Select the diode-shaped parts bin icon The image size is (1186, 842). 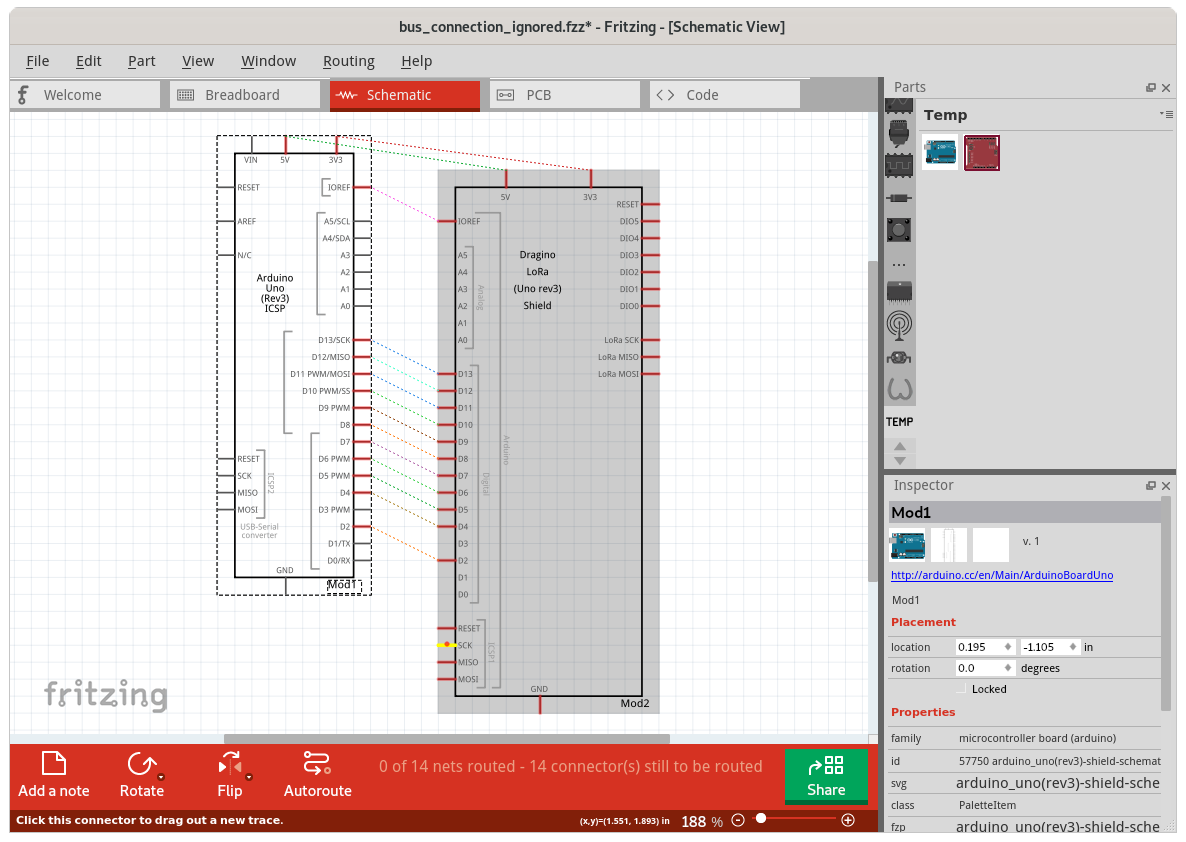pyautogui.click(x=899, y=198)
